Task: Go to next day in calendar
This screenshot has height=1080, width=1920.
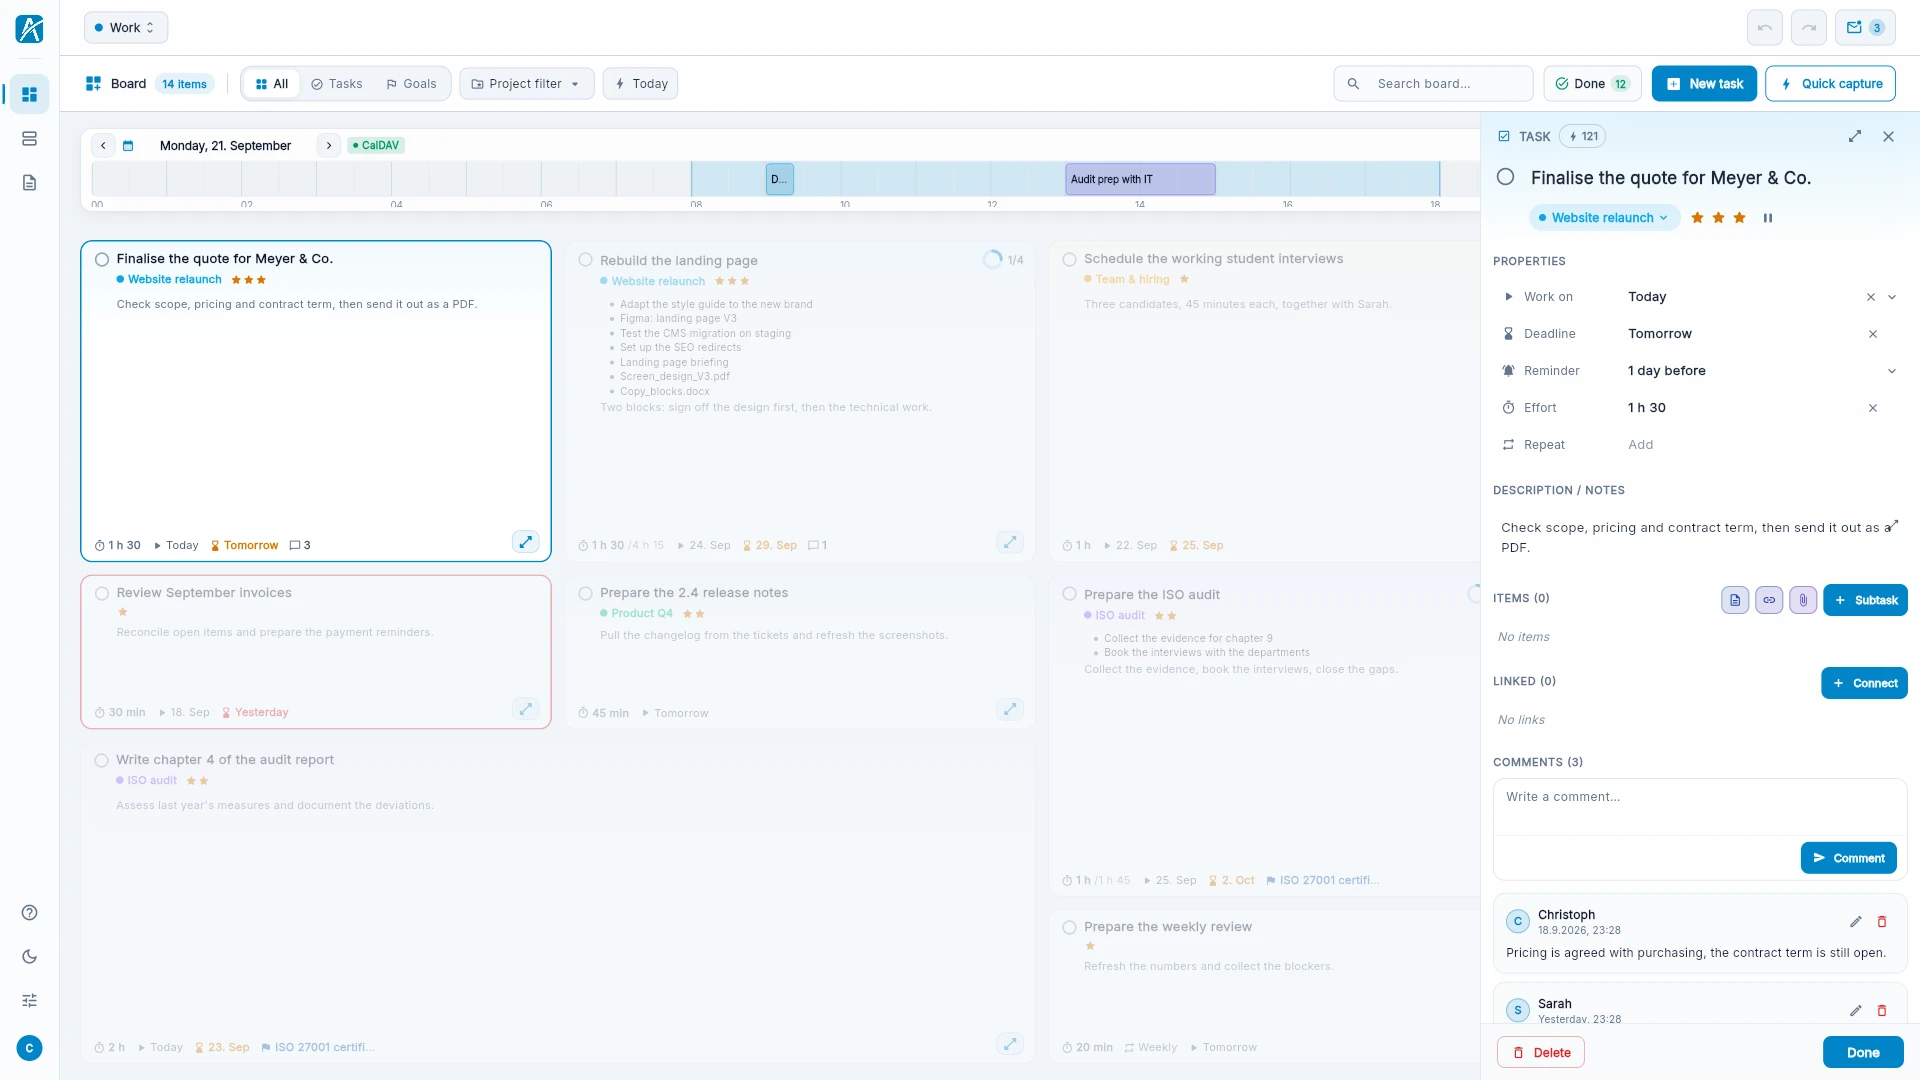Action: [x=328, y=145]
